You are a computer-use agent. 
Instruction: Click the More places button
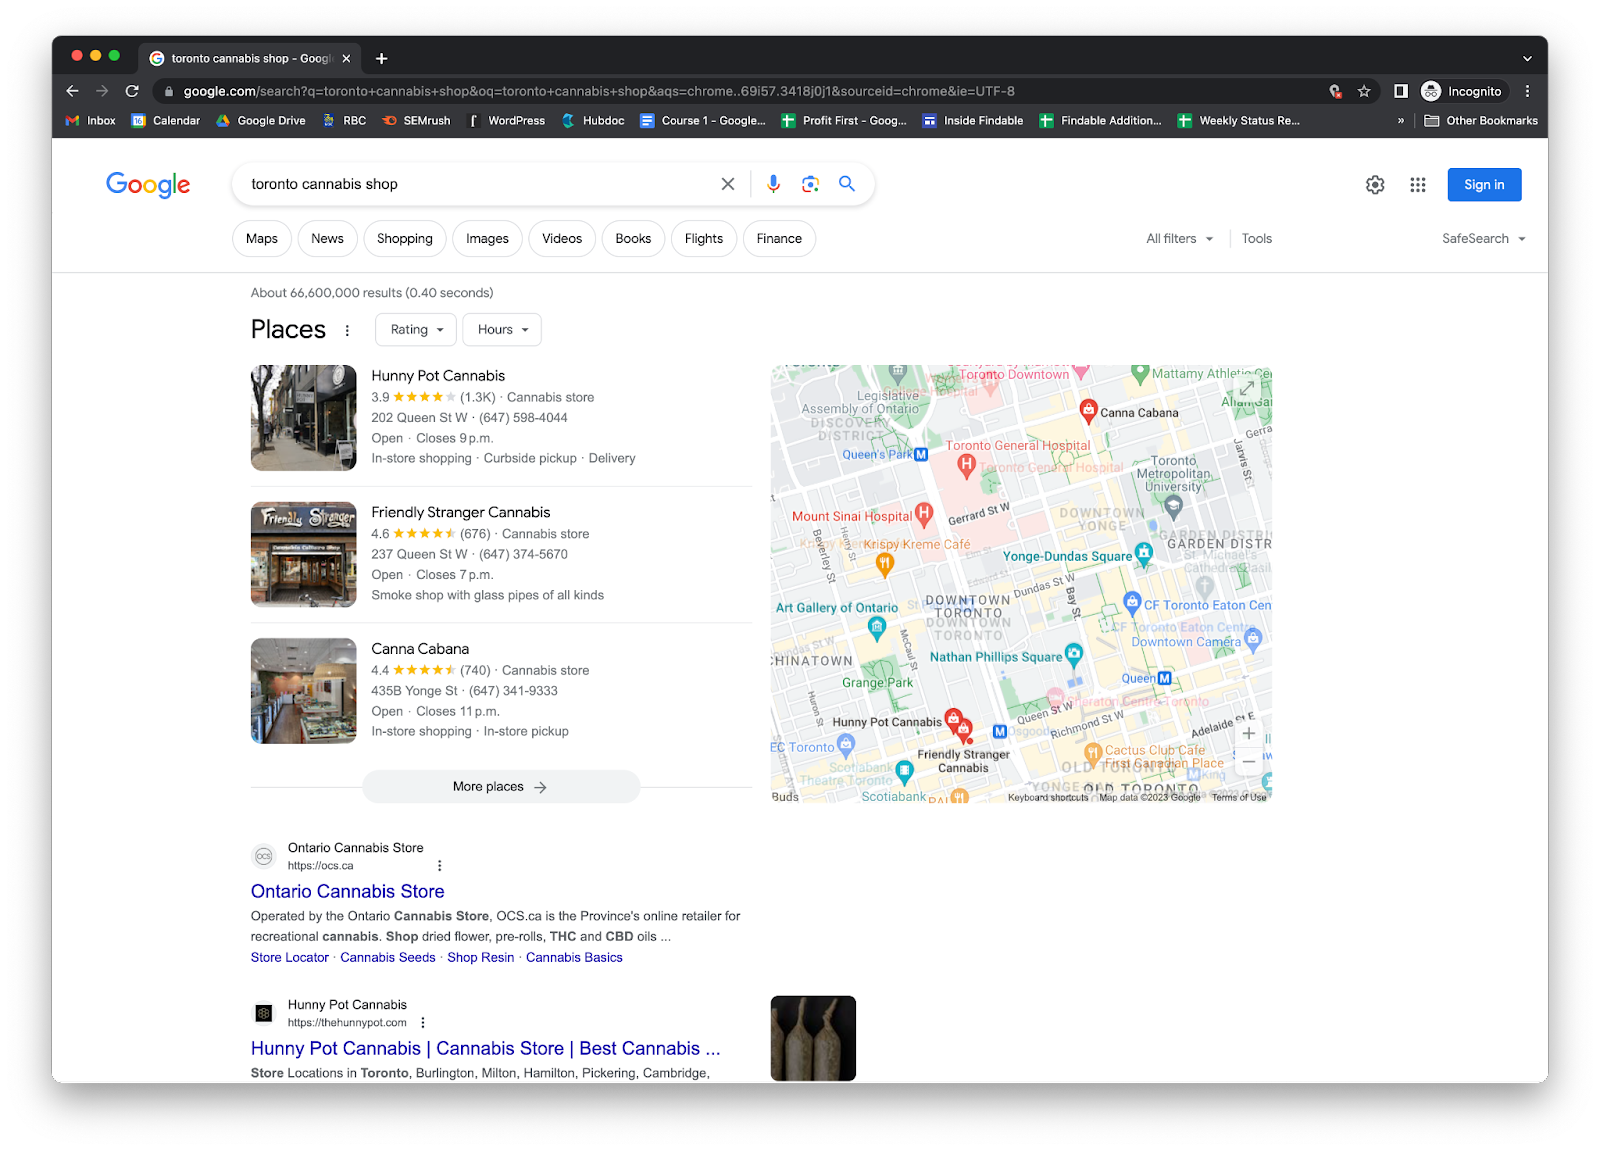501,787
